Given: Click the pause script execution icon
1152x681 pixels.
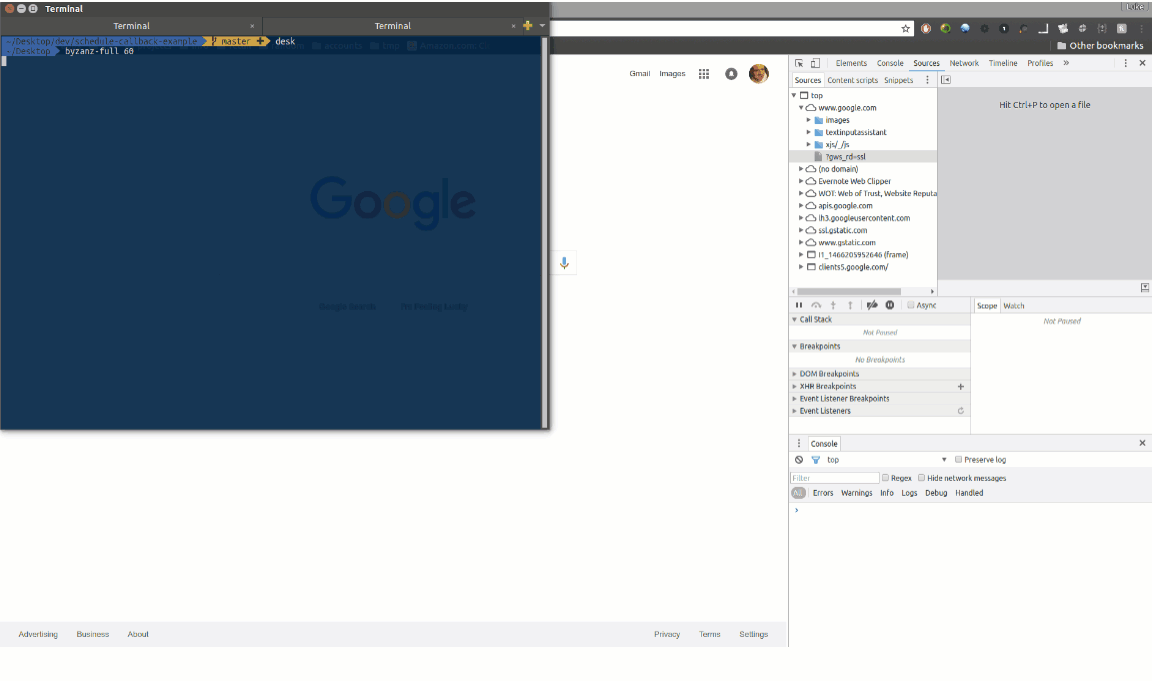Looking at the screenshot, I should tap(798, 305).
